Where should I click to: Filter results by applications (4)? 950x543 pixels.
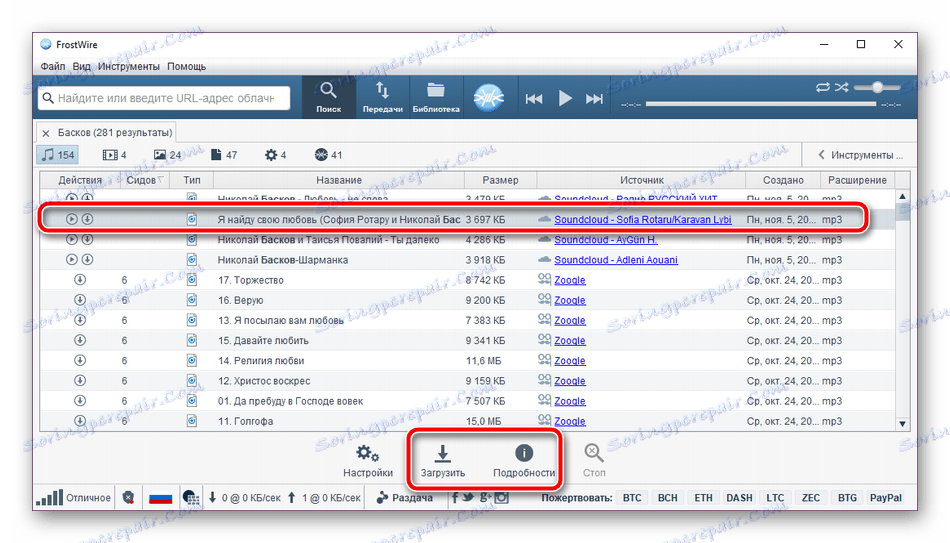[x=275, y=155]
